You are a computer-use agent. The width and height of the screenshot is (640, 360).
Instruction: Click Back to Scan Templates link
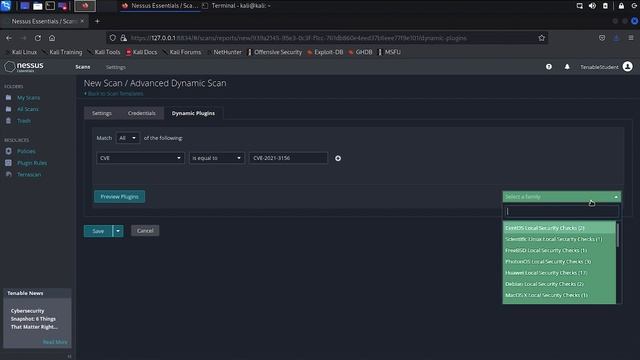(x=114, y=93)
